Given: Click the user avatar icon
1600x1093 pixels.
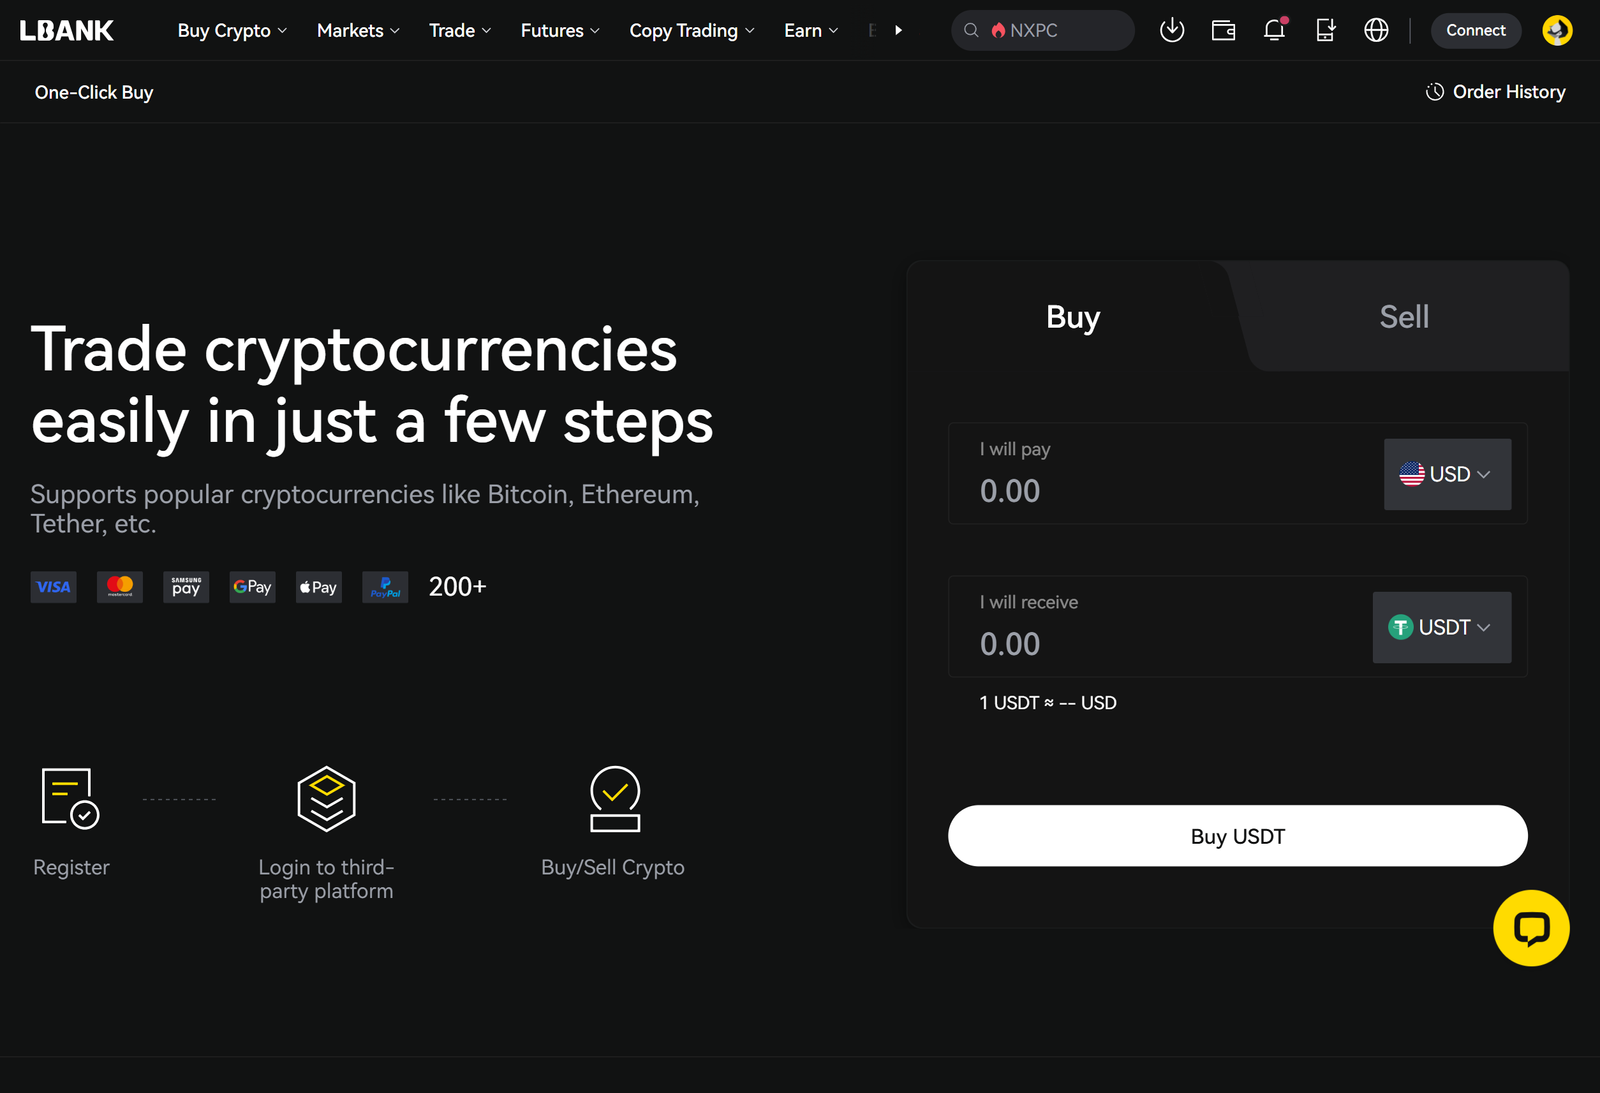Looking at the screenshot, I should 1557,31.
